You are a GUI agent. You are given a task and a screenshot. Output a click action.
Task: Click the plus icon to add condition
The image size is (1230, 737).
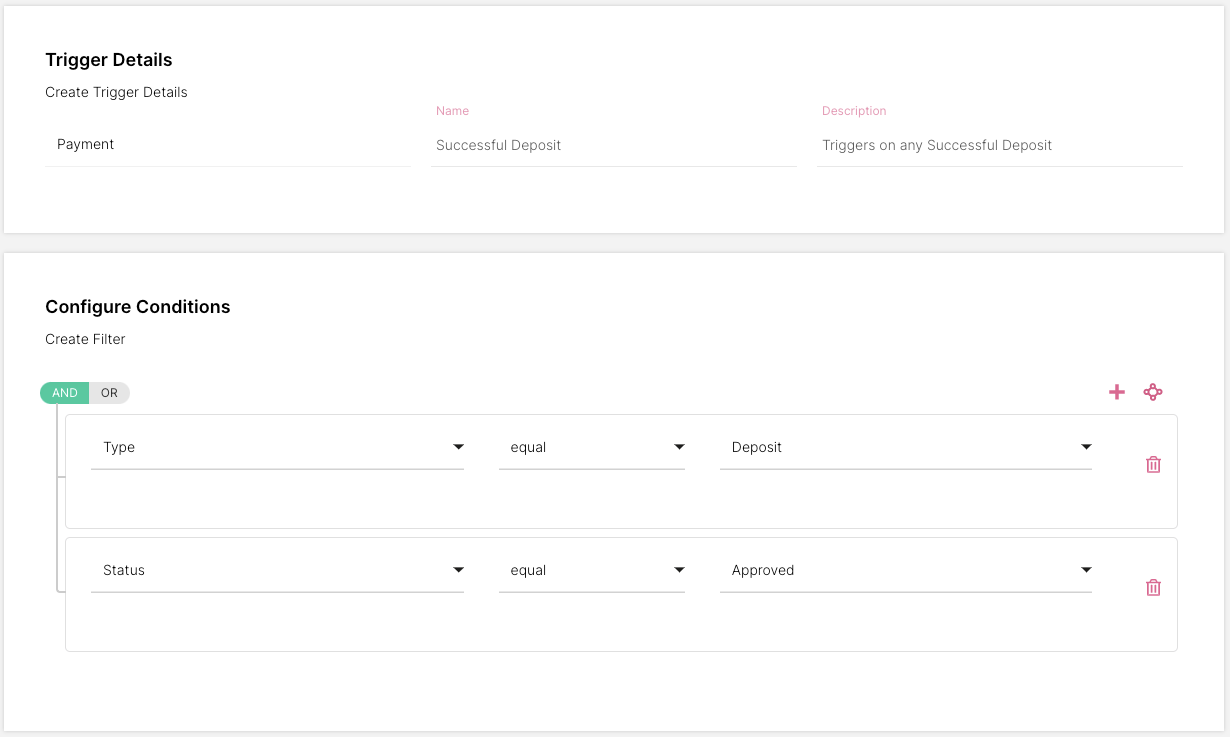[1117, 392]
